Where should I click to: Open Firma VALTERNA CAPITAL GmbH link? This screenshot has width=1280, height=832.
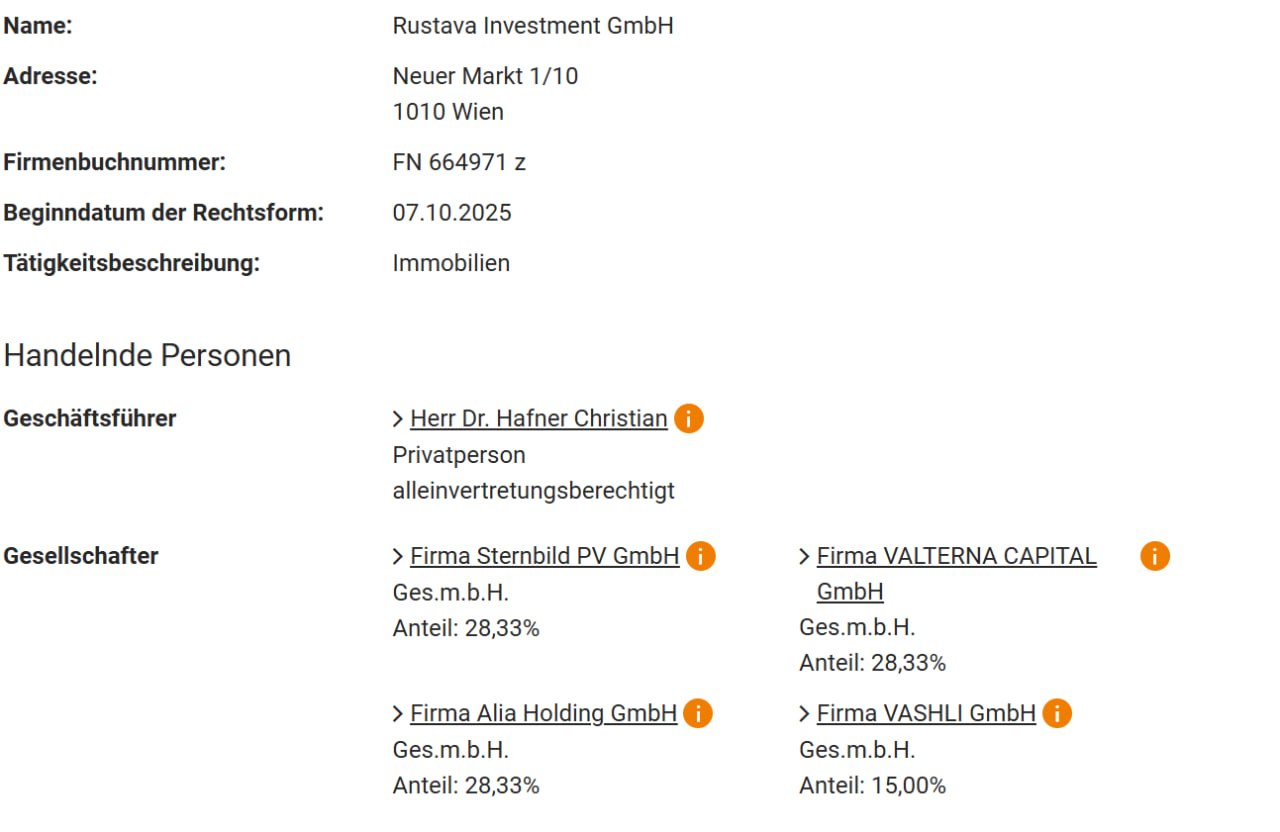(957, 574)
